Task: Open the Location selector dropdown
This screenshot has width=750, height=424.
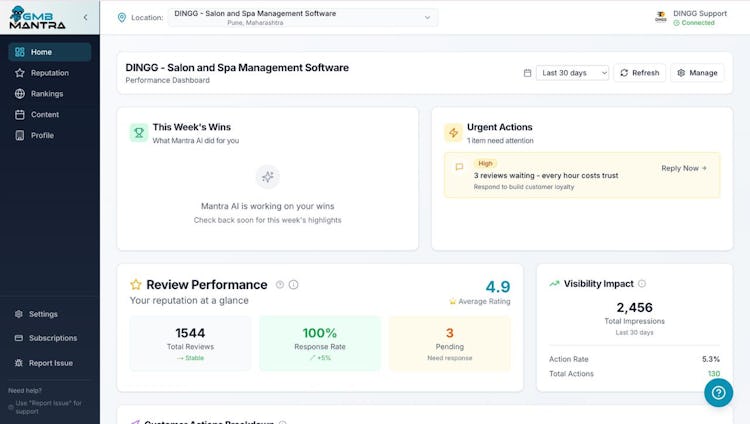Action: pos(302,18)
